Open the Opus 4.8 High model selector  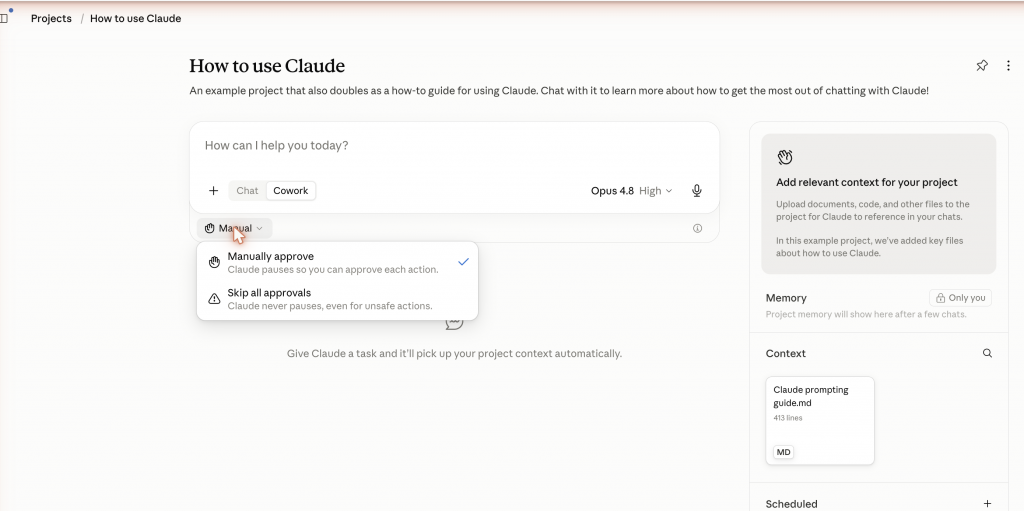[x=632, y=191]
